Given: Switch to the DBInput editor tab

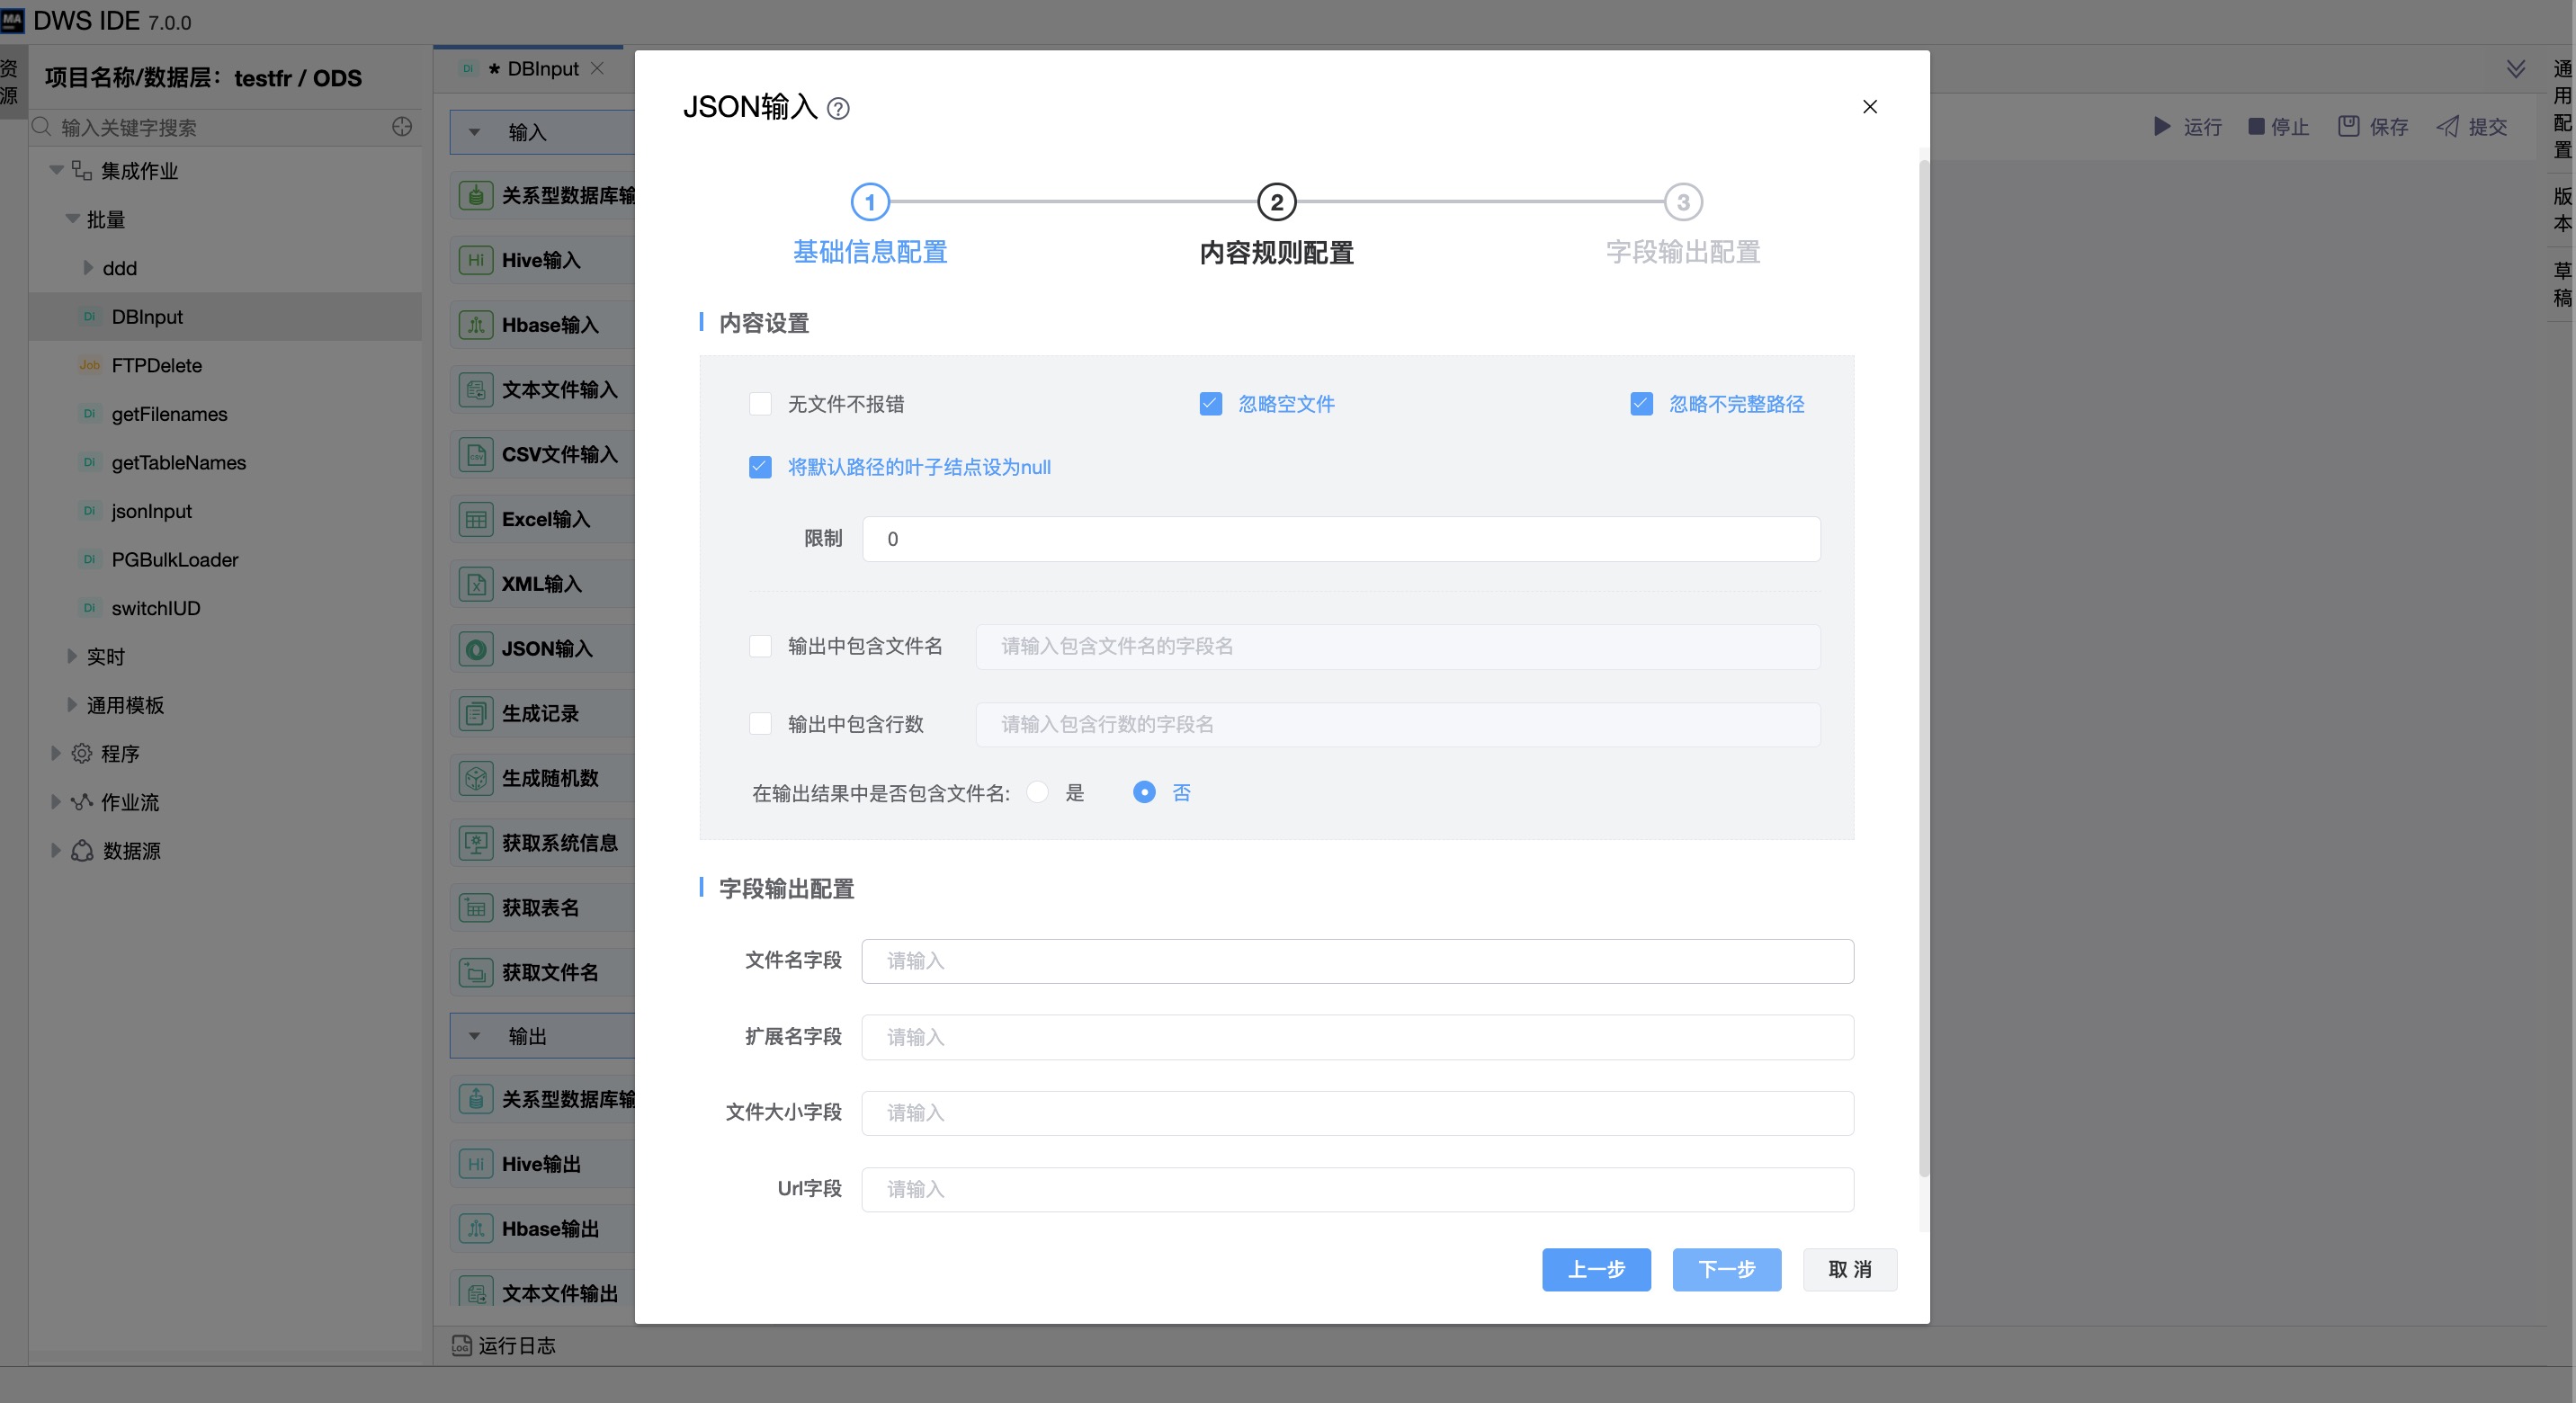Looking at the screenshot, I should pyautogui.click(x=542, y=69).
